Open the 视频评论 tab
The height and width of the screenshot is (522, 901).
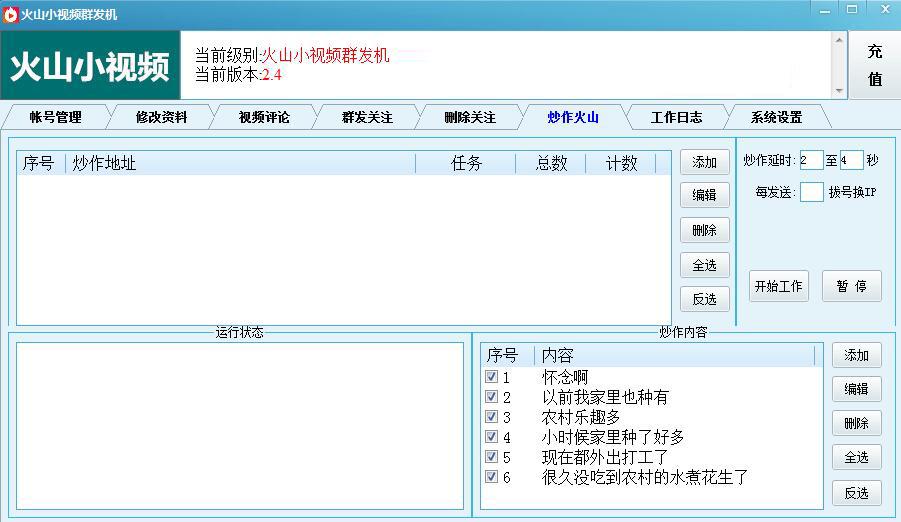[x=264, y=117]
